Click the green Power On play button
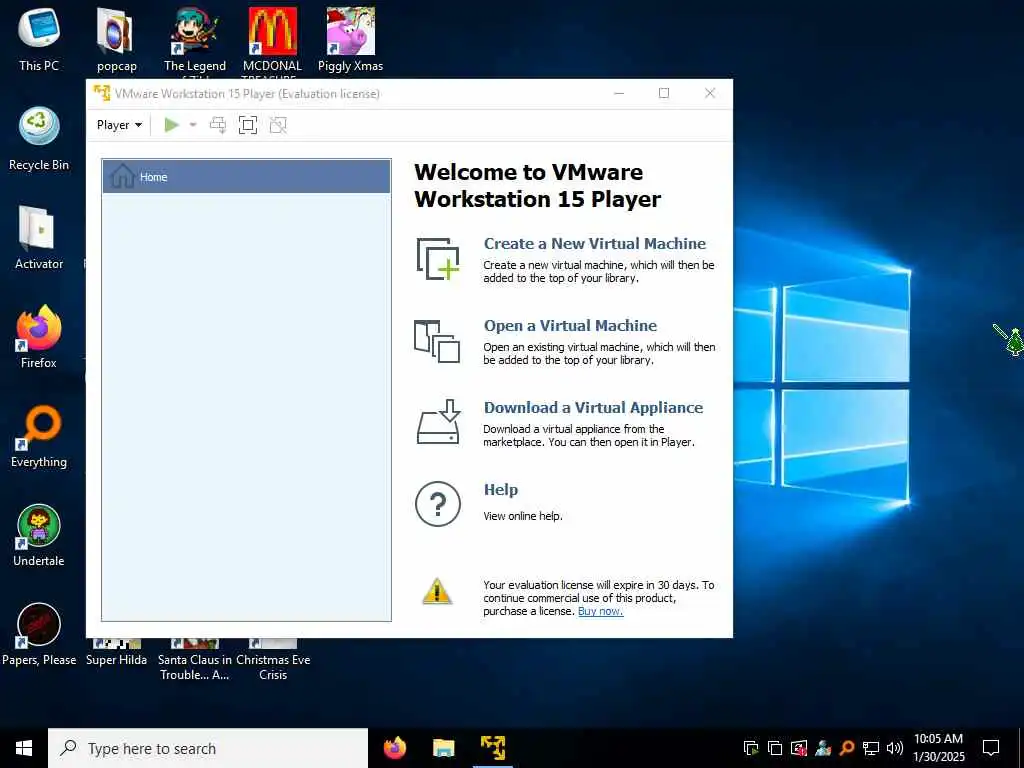This screenshot has height=768, width=1024. click(172, 125)
